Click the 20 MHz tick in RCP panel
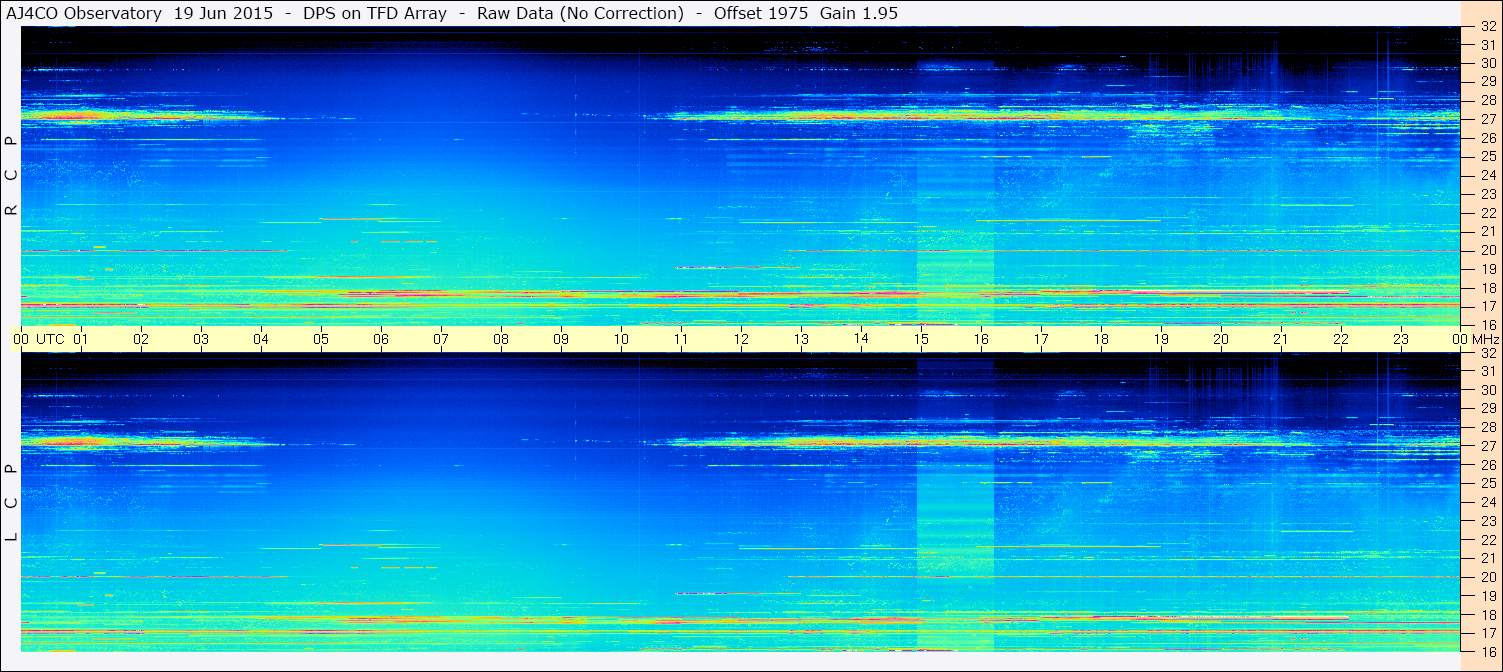Image resolution: width=1503 pixels, height=672 pixels. click(1488, 250)
